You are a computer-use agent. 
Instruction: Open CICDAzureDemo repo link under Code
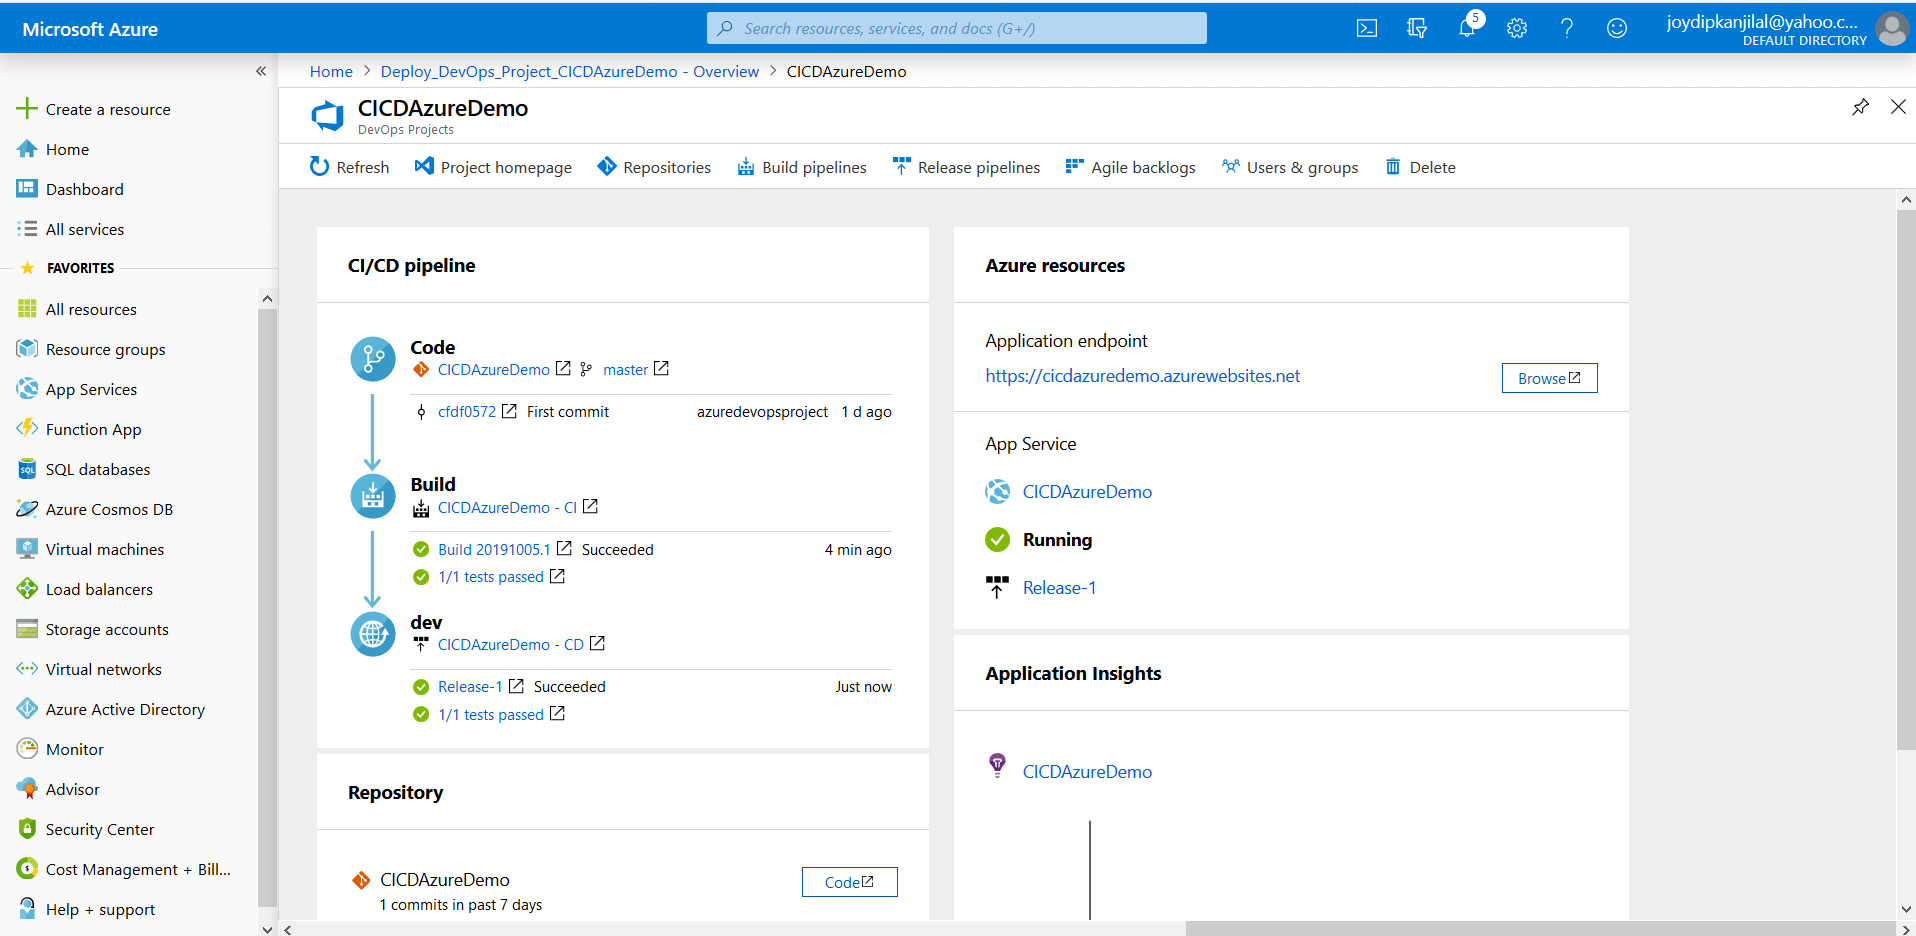494,369
